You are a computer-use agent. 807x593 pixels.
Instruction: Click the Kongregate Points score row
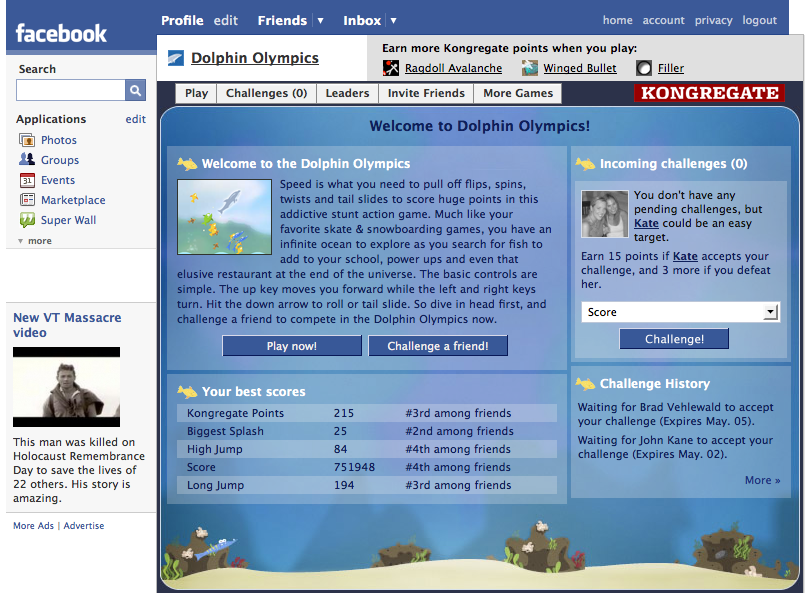[367, 413]
